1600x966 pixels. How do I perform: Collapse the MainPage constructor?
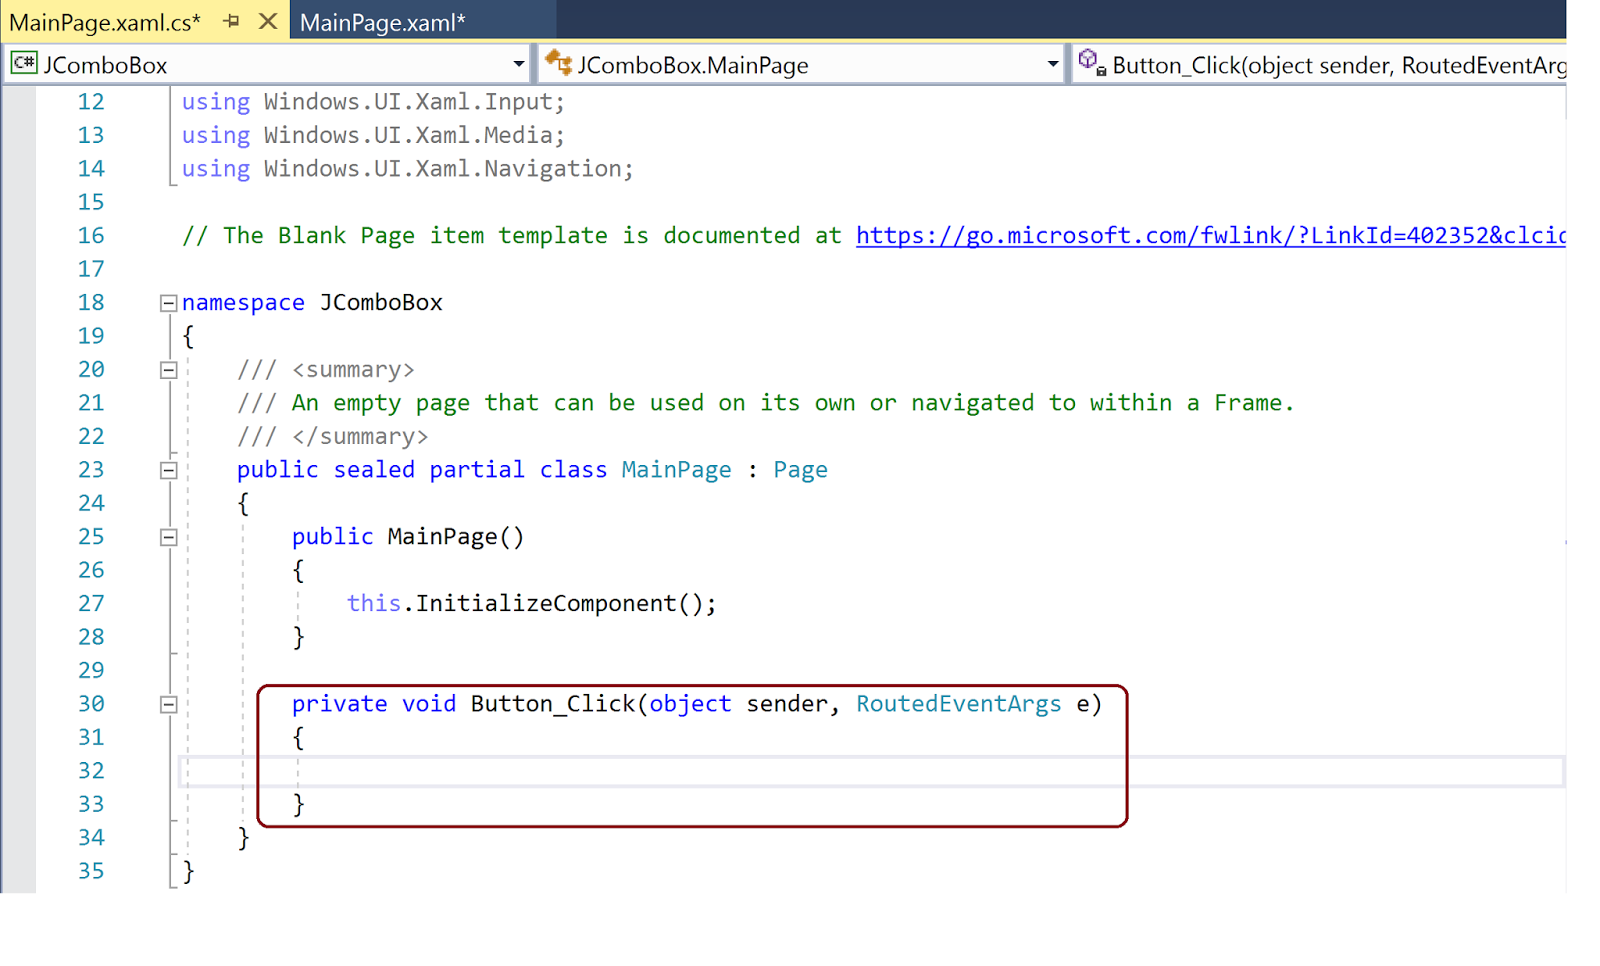click(x=168, y=536)
